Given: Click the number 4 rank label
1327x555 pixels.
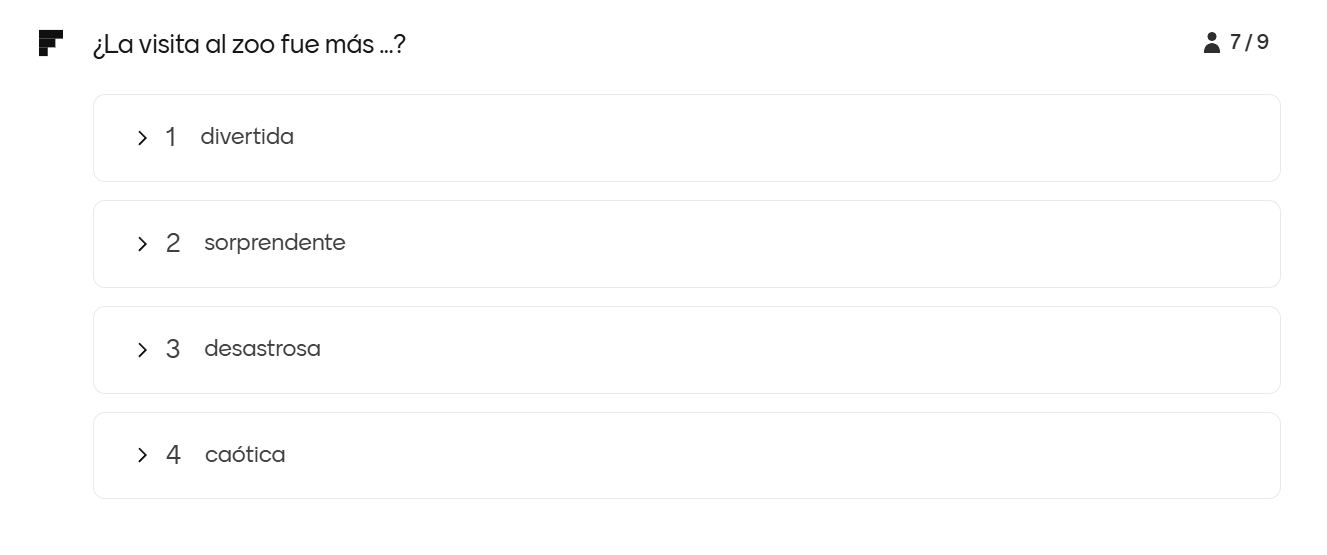Looking at the screenshot, I should [173, 456].
